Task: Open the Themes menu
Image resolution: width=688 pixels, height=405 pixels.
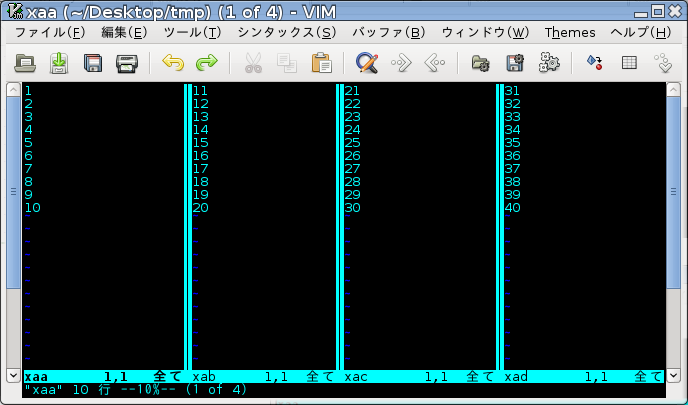Action: (570, 32)
